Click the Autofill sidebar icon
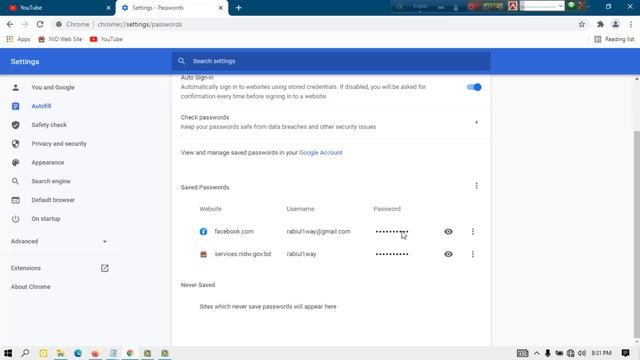 (16, 106)
